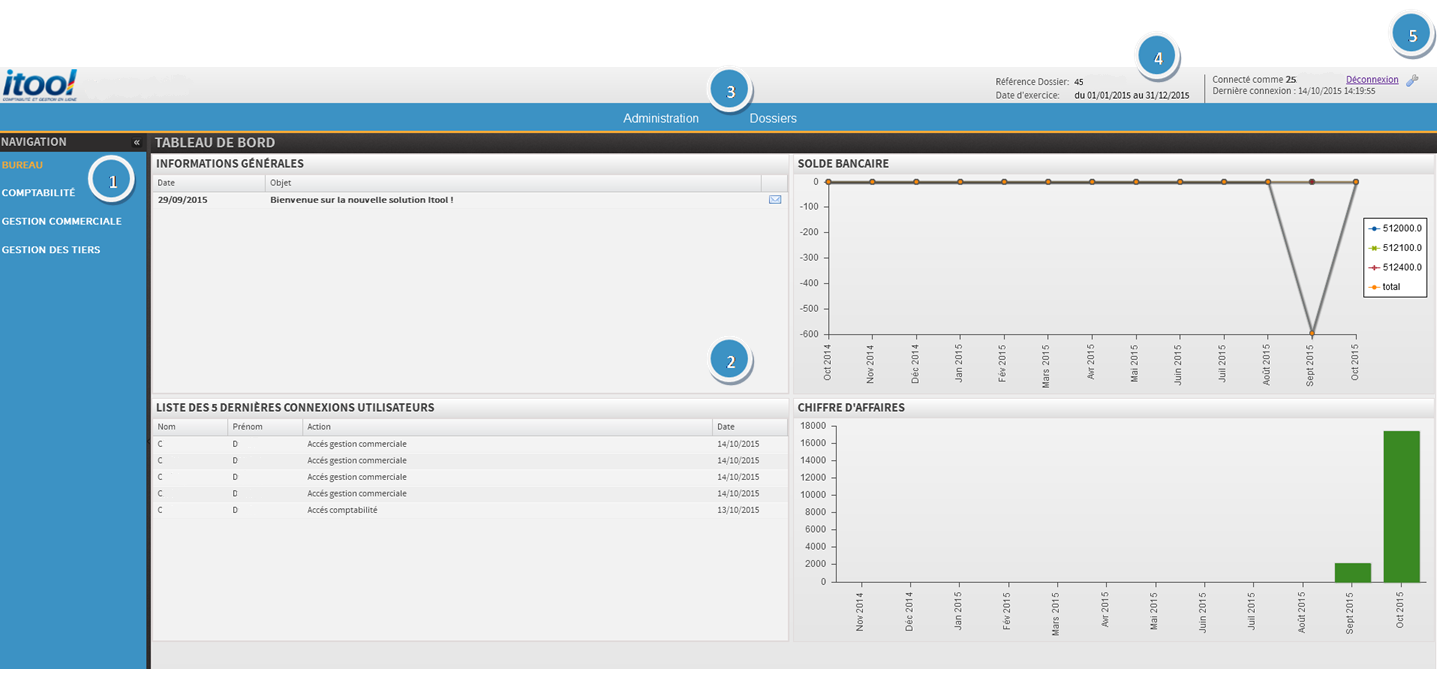This screenshot has height=697, width=1437.
Task: Open the Administration menu
Action: (x=661, y=118)
